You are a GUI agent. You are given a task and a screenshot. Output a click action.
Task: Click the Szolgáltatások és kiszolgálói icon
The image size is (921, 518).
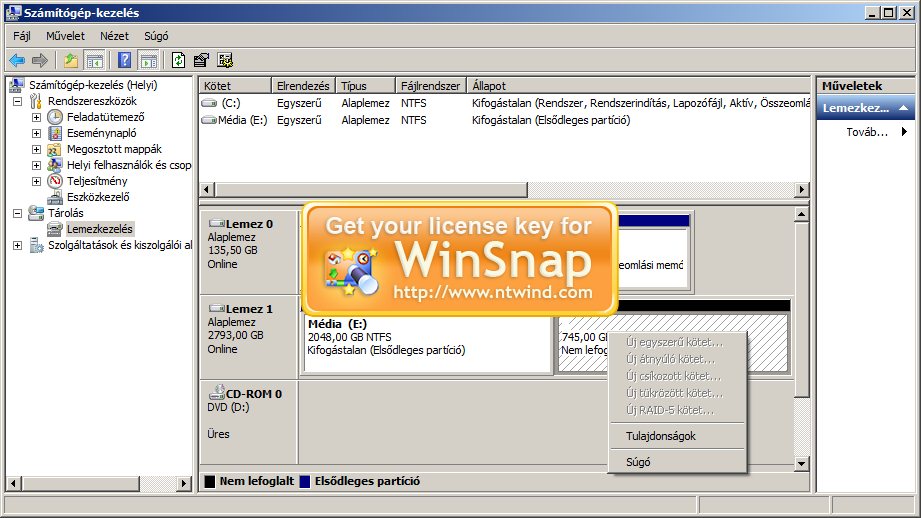pyautogui.click(x=36, y=245)
